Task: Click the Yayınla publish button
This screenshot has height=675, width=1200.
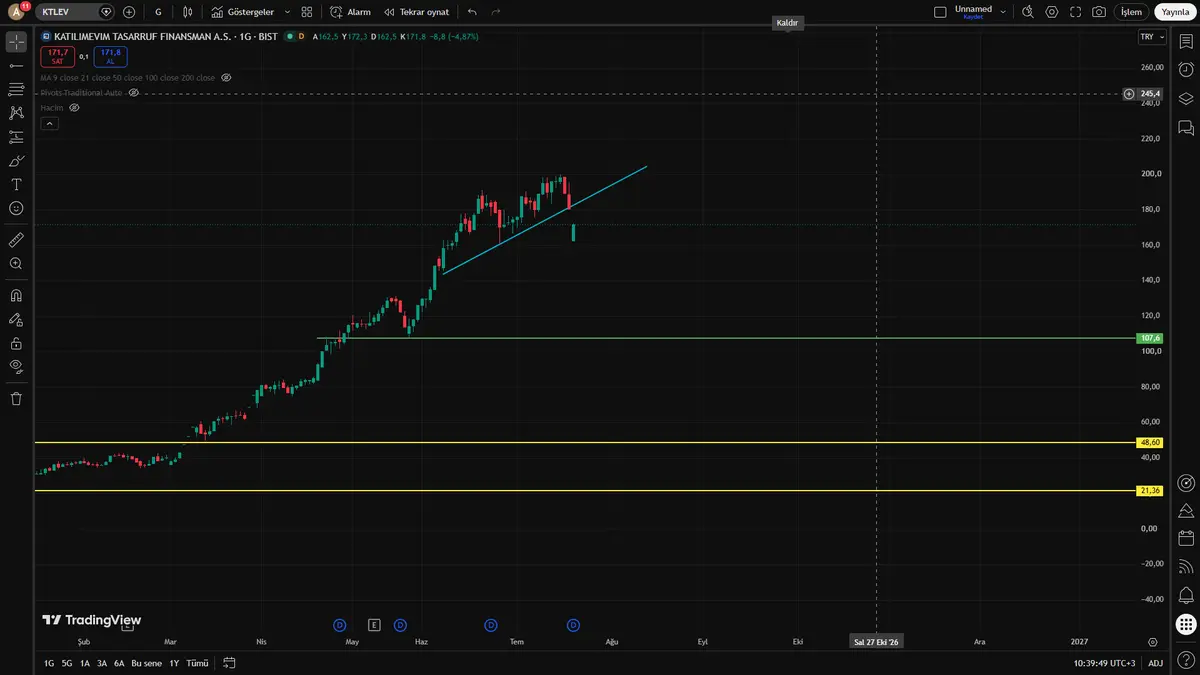Action: point(1175,12)
